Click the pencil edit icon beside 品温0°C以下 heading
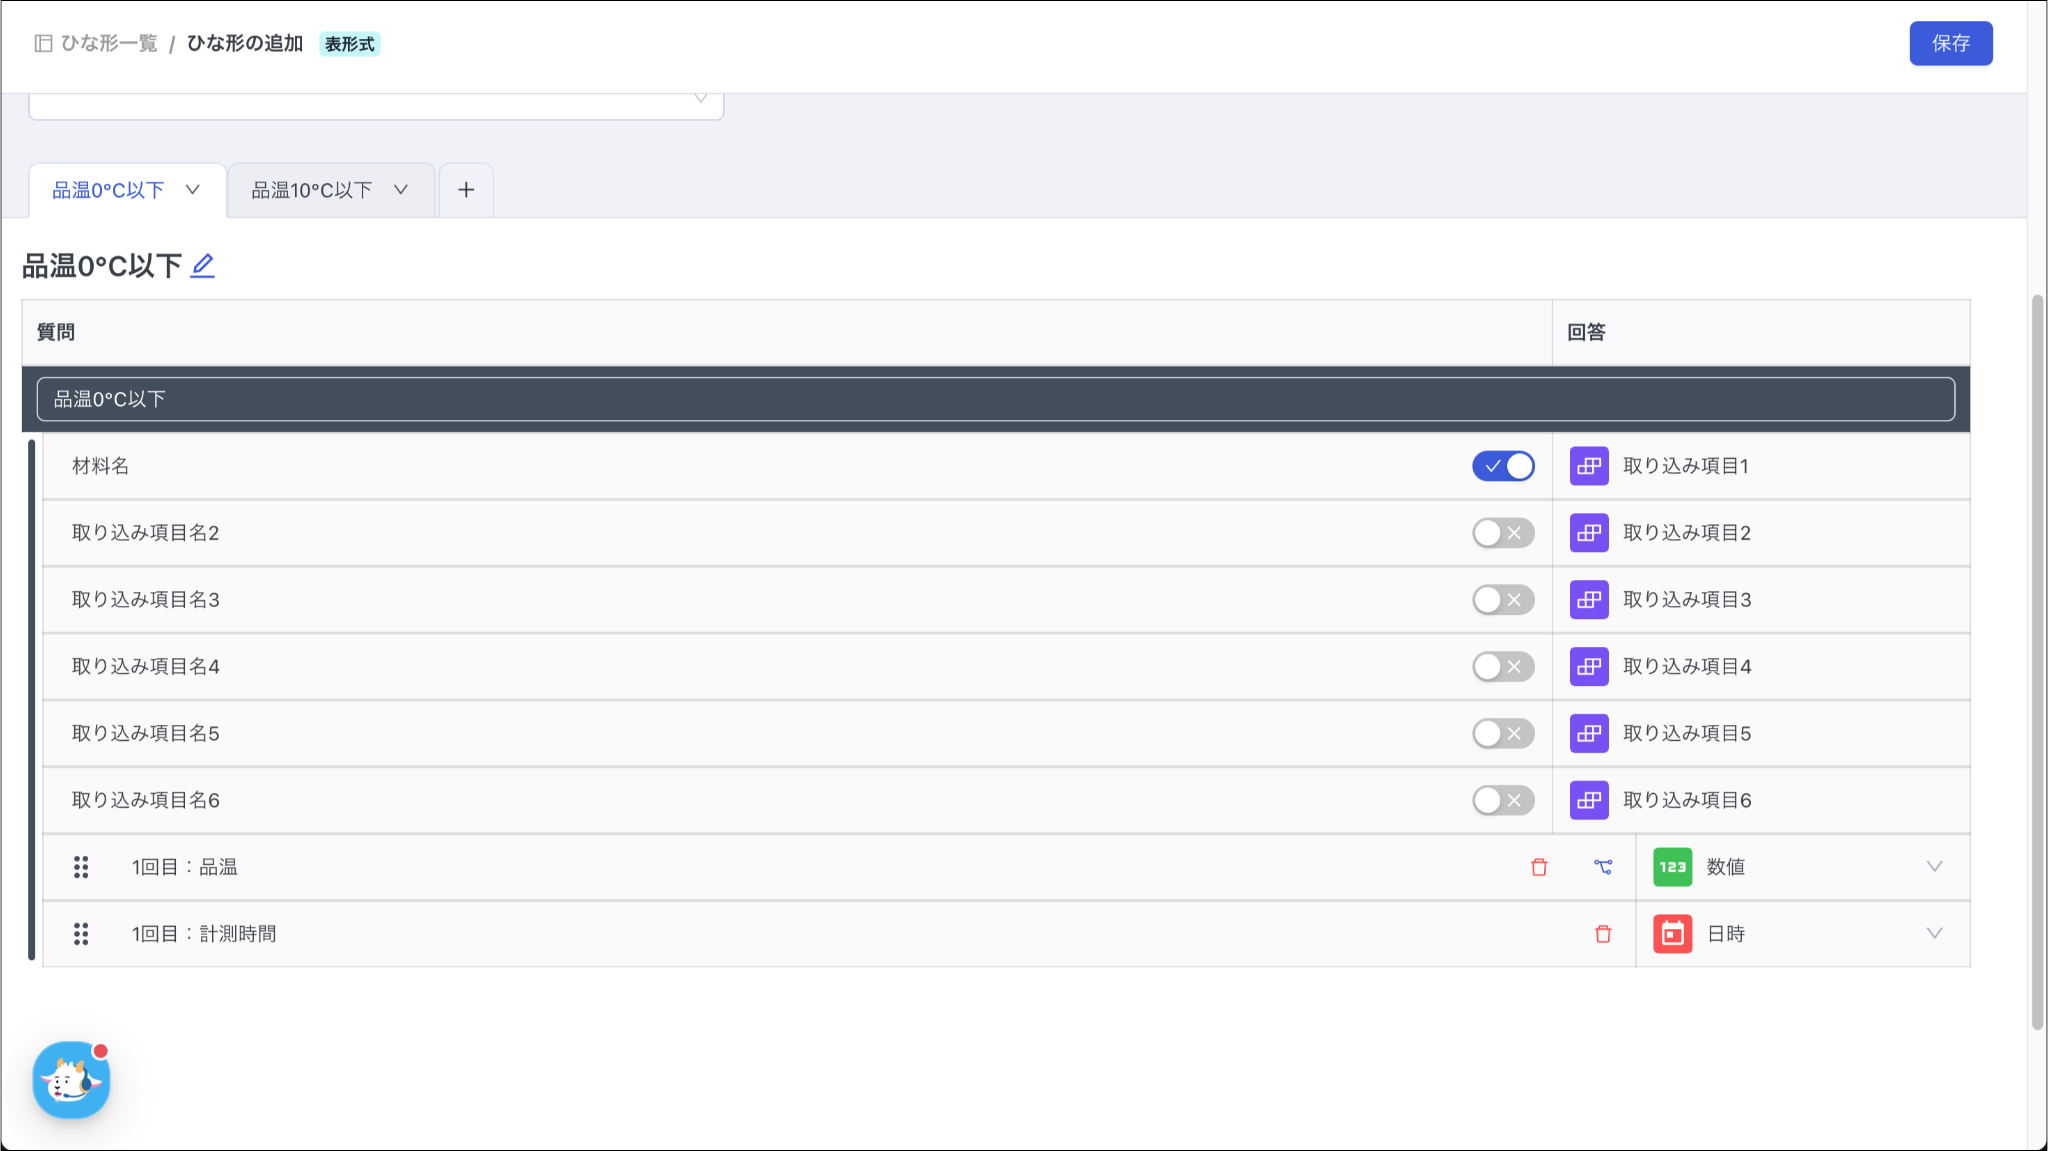2048x1151 pixels. click(203, 266)
